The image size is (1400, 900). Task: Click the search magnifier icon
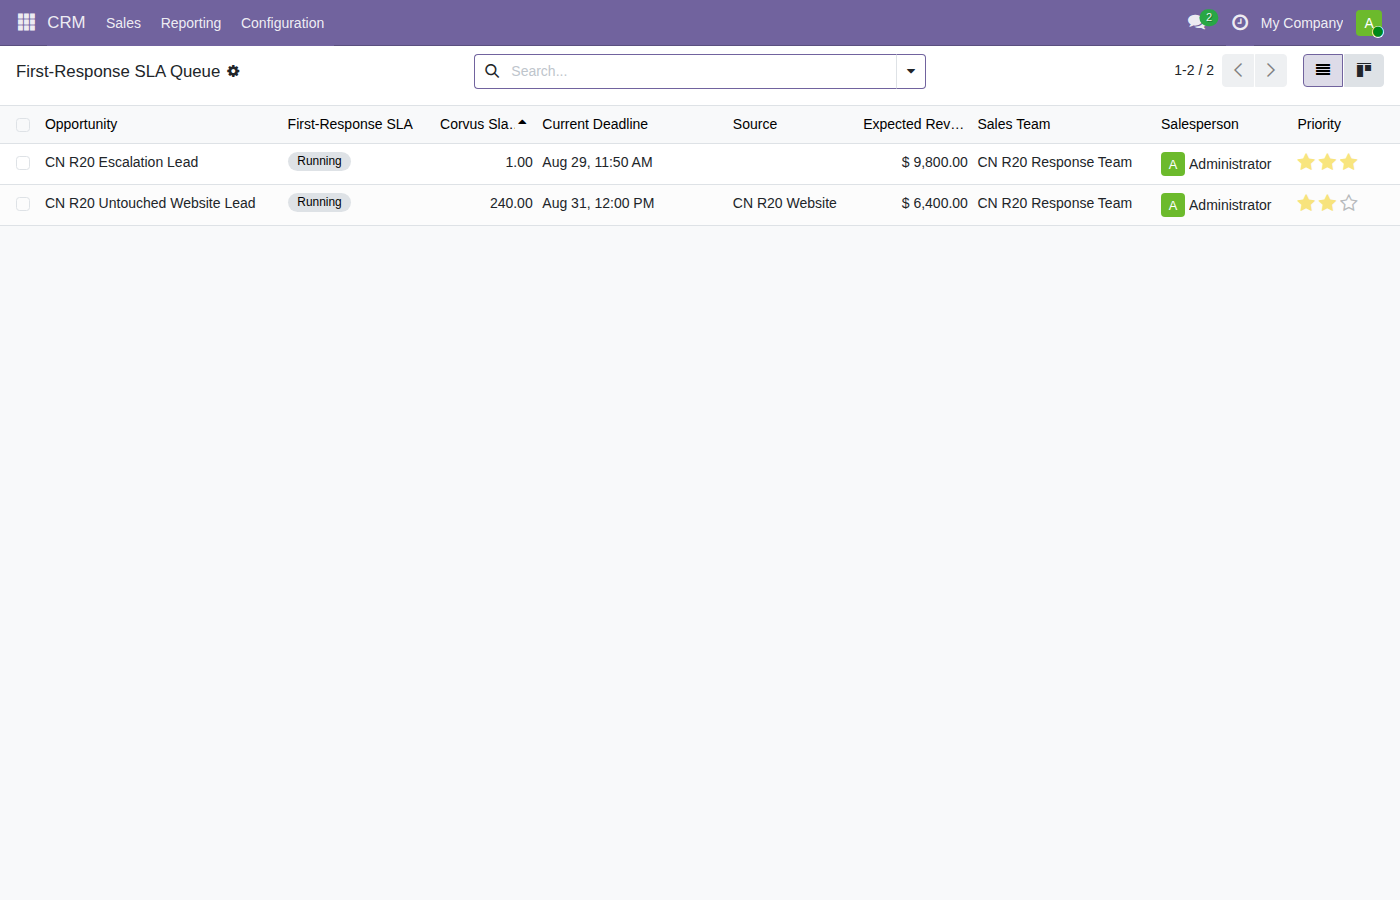click(492, 71)
